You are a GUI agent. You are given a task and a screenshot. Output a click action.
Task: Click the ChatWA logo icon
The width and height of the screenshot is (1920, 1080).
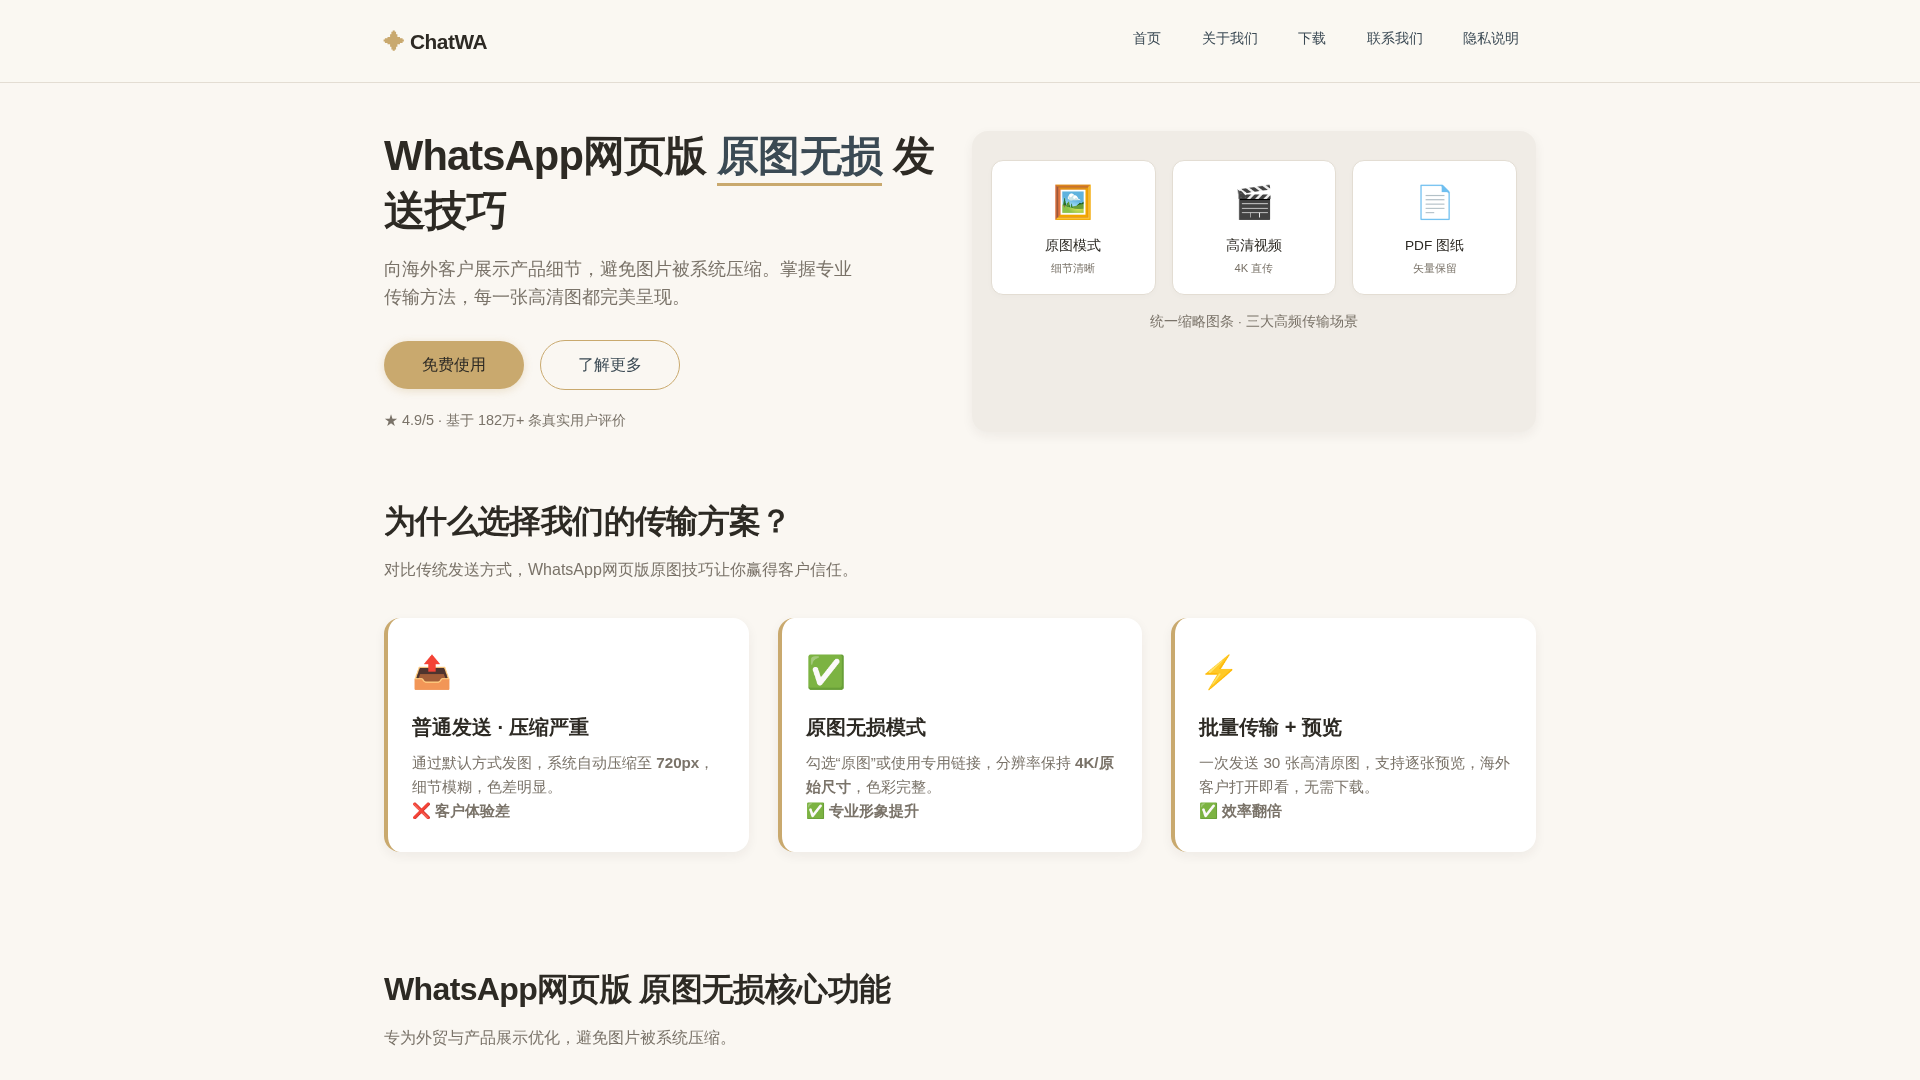click(394, 41)
